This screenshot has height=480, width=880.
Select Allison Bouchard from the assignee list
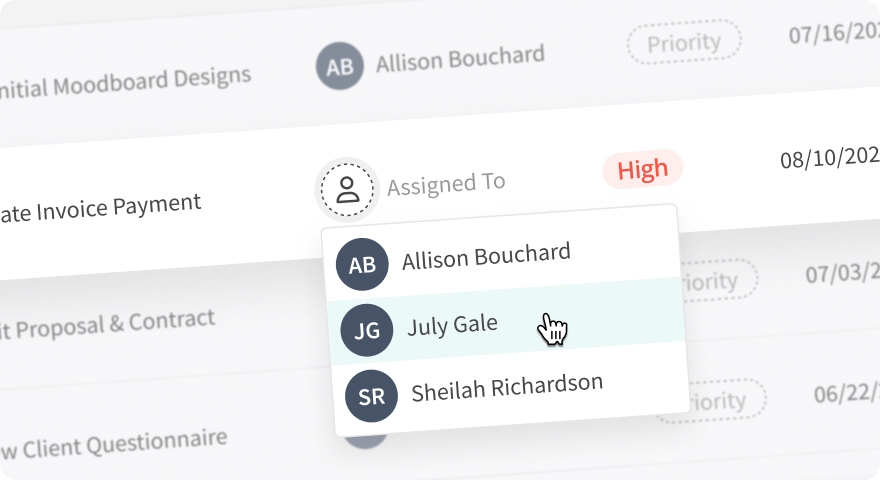tap(486, 257)
